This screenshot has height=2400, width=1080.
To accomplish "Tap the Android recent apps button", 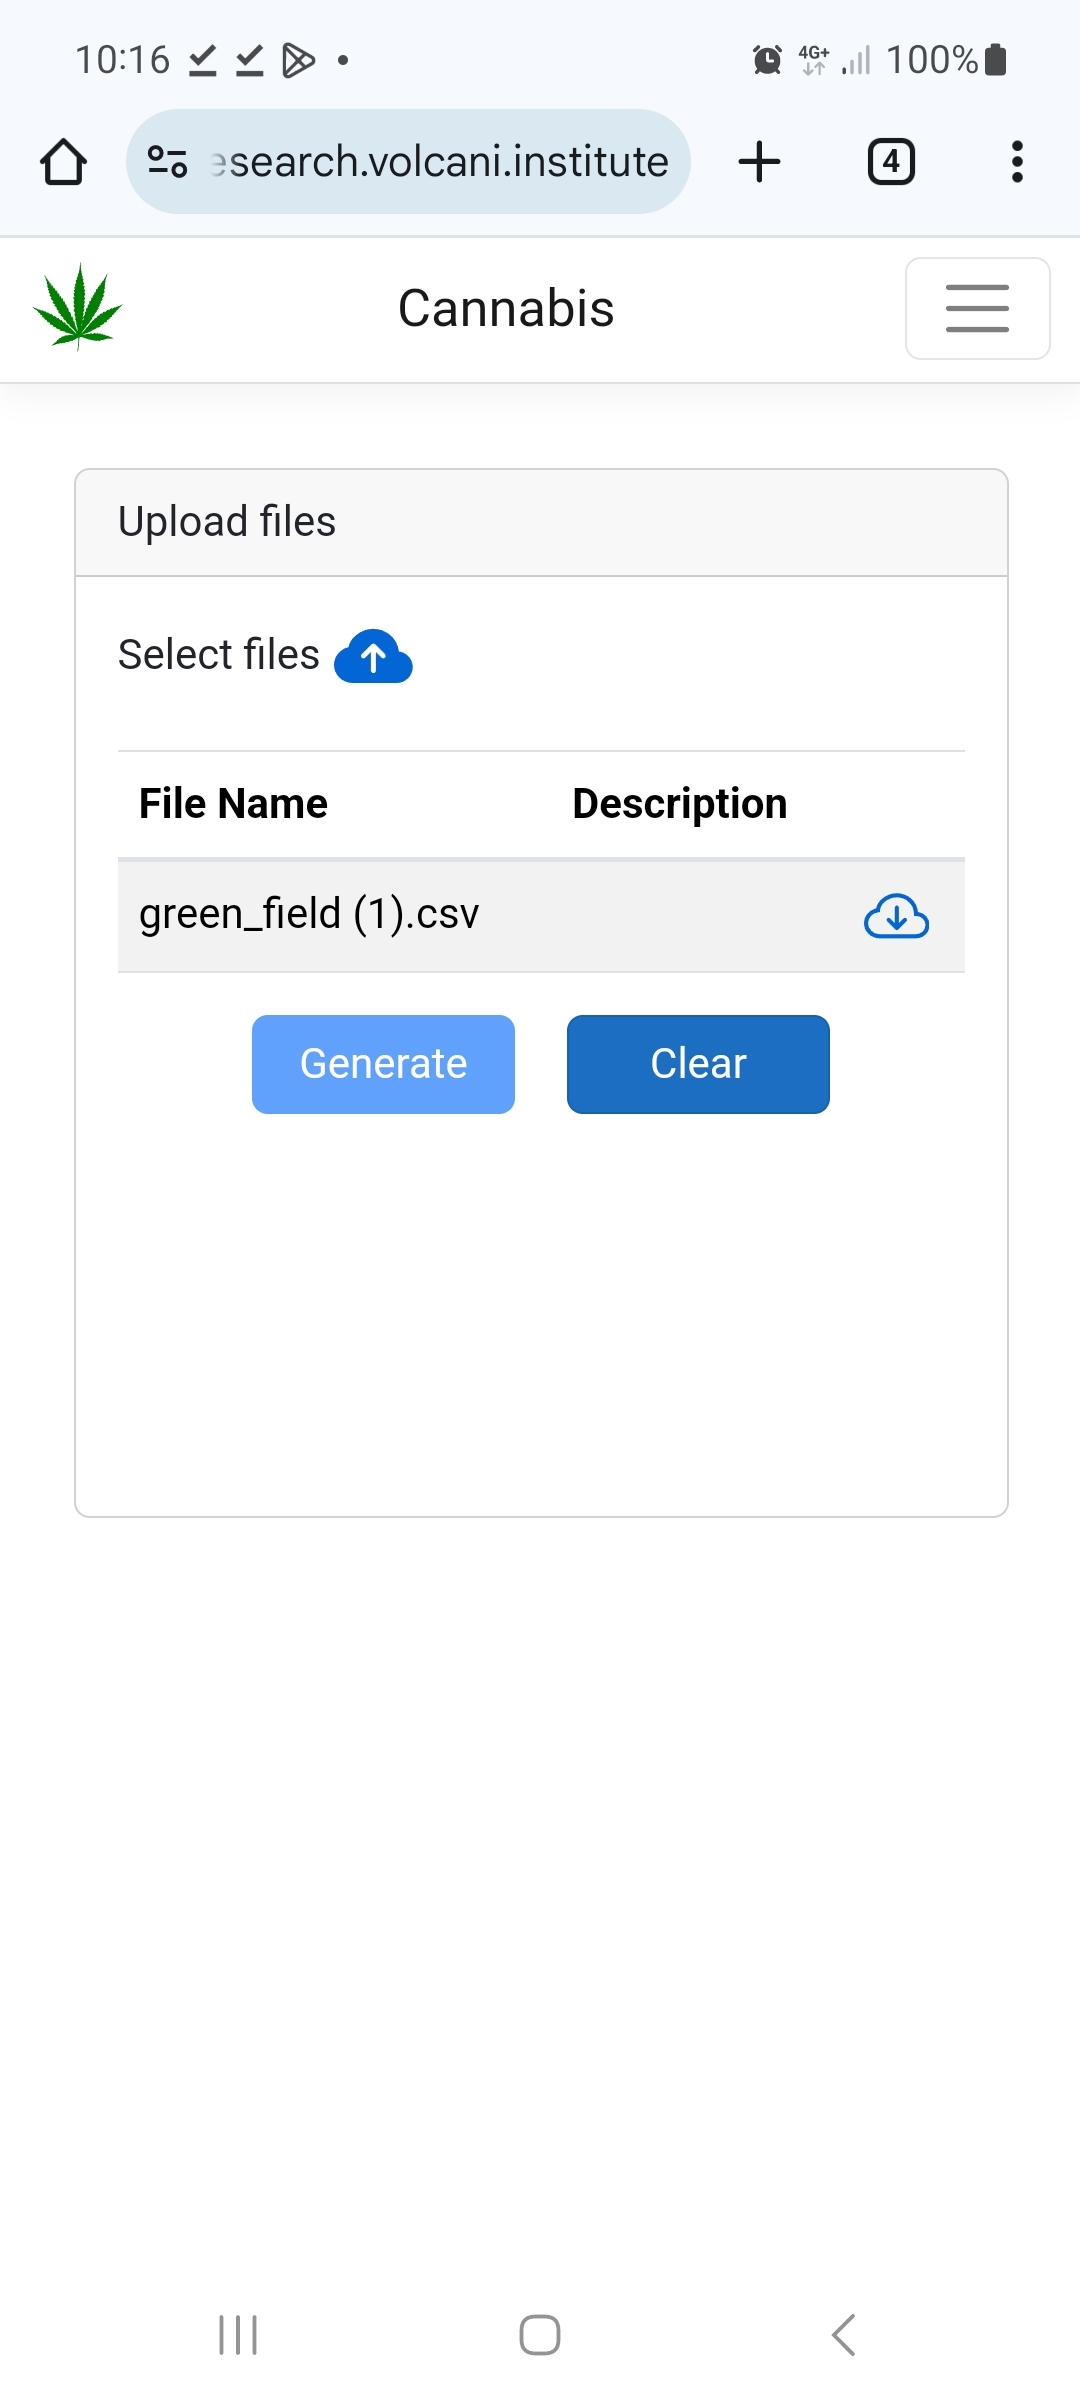I will click(238, 2335).
